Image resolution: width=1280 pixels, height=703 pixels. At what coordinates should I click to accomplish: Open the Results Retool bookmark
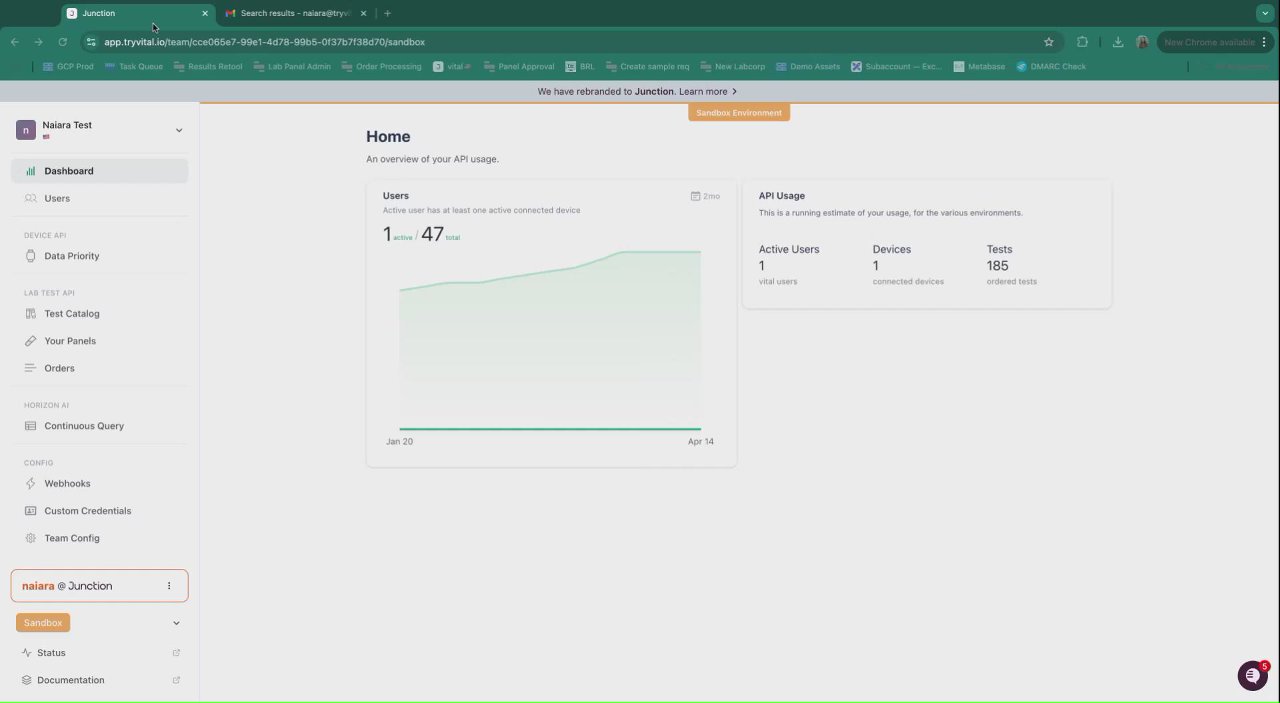click(208, 67)
